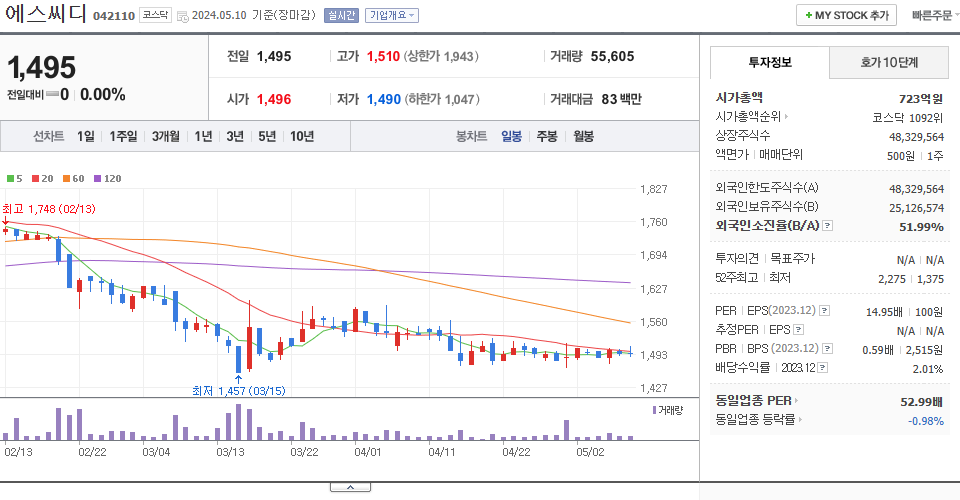The image size is (960, 500).
Task: Select the 5년 line chart period
Action: pos(267,136)
